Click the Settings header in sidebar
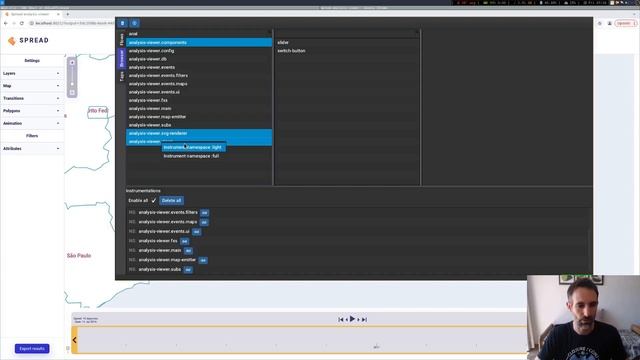The height and width of the screenshot is (360, 640). tap(32, 60)
